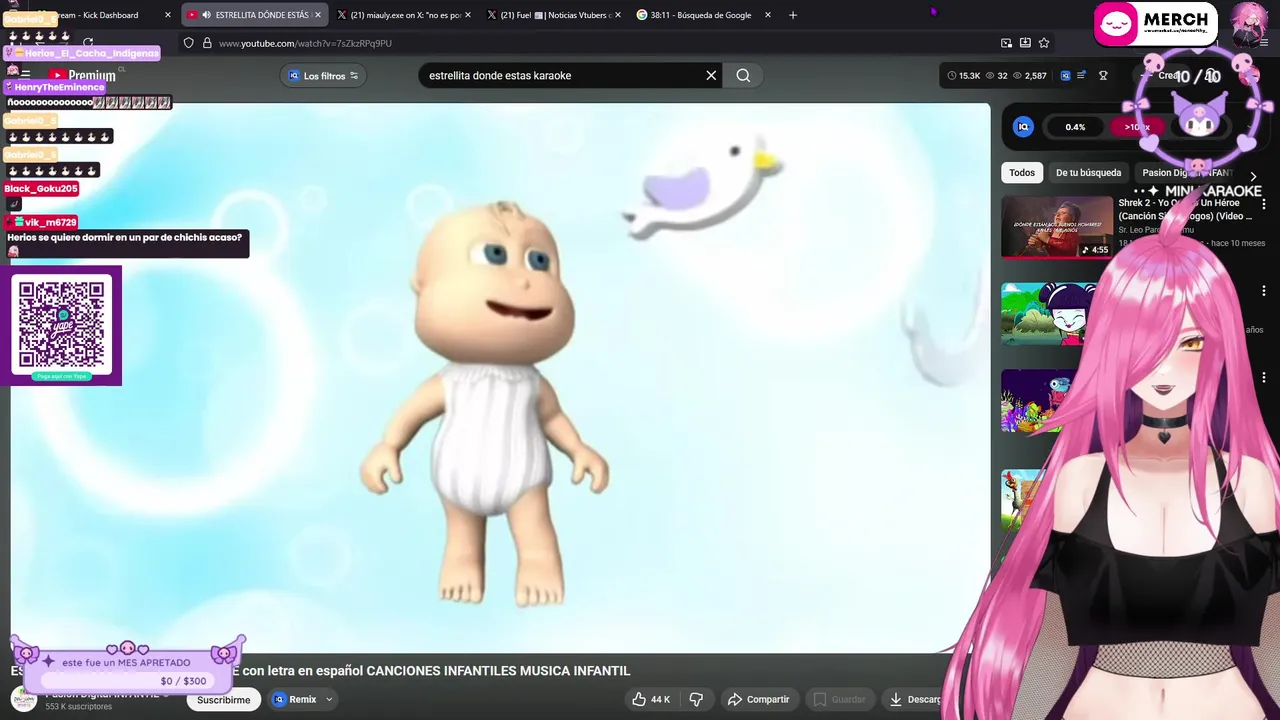
Task: Click the channel avatar below video
Action: pyautogui.click(x=24, y=698)
